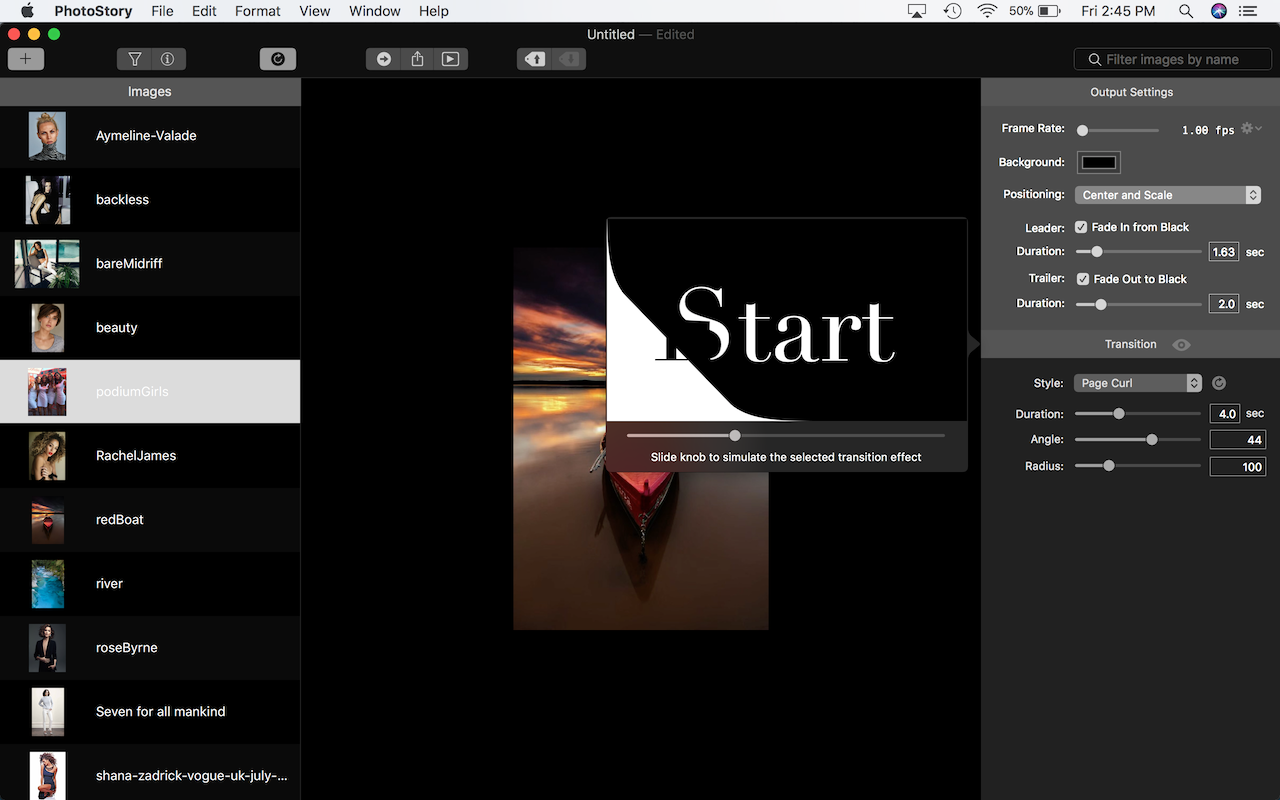Select the Seven for all mankind row
This screenshot has width=1280, height=800.
150,712
